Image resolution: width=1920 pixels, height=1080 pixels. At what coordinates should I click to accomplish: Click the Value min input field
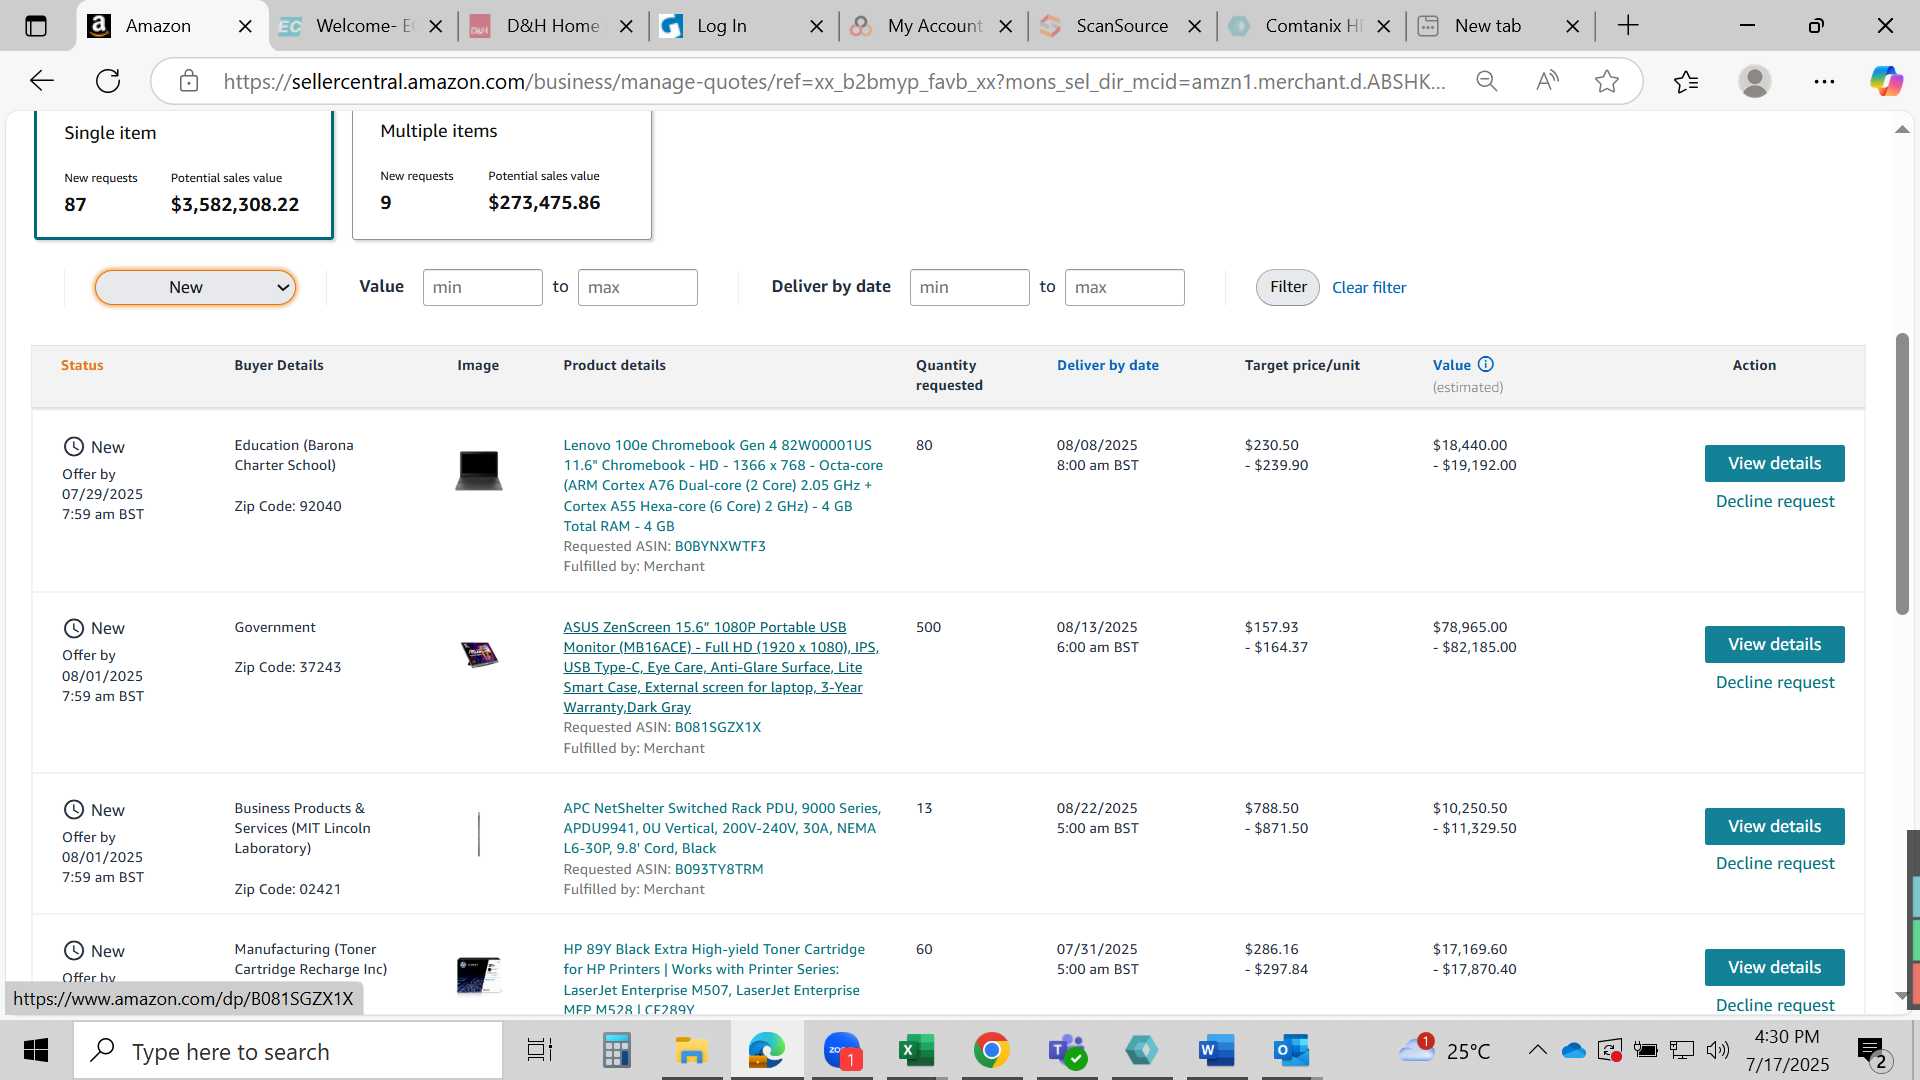point(483,288)
